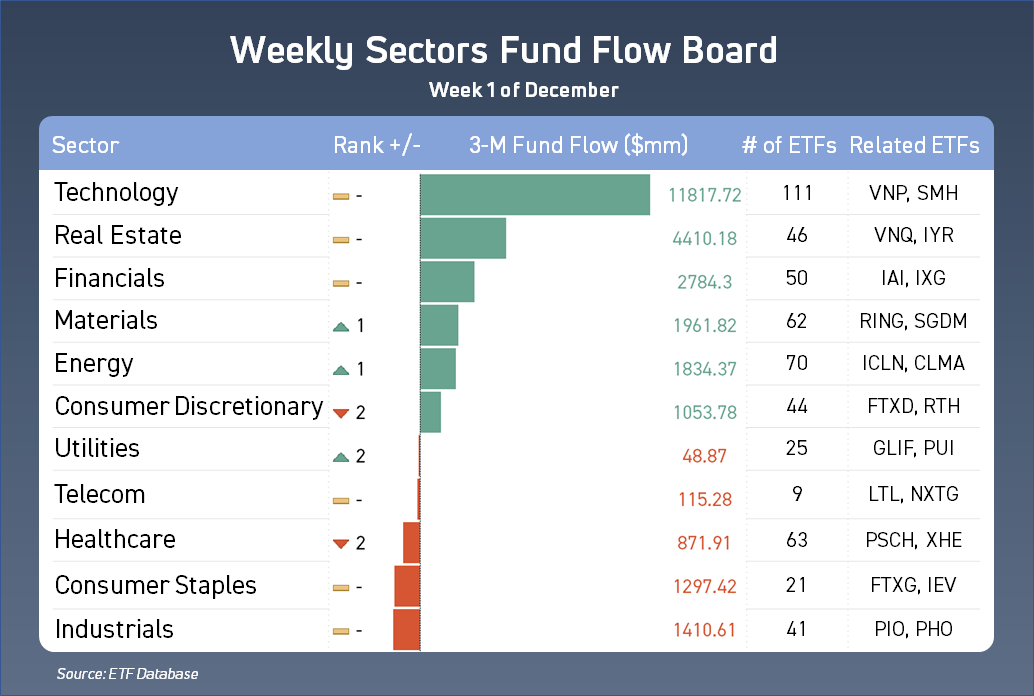Click the Source: ETF Database credit
Viewport: 1034px width, 696px height.
[x=127, y=674]
